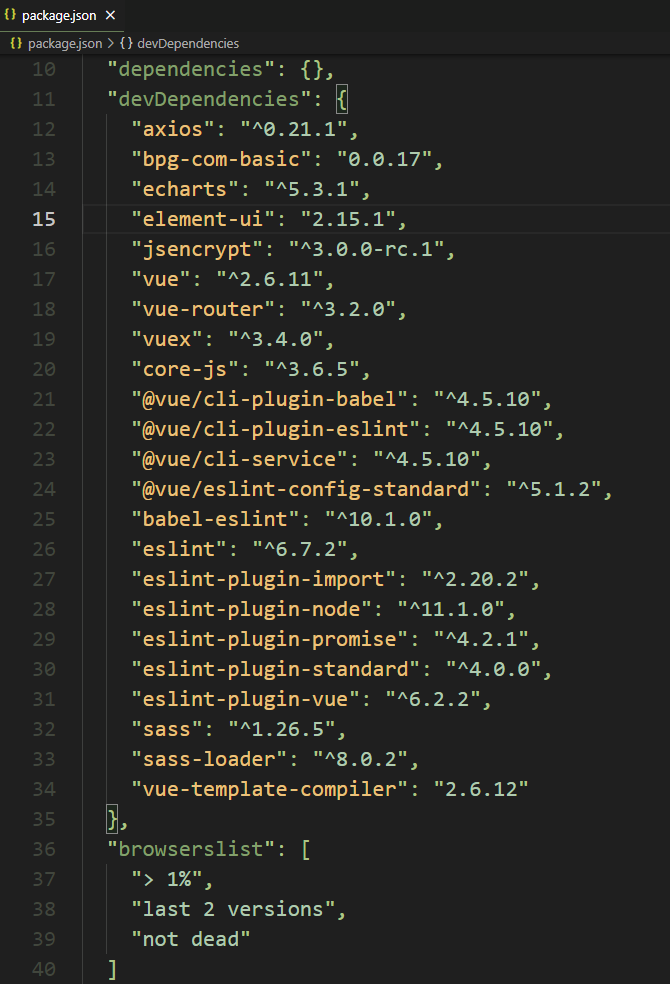Click the "^4.2.1" version value
This screenshot has height=984, width=670.
481,639
